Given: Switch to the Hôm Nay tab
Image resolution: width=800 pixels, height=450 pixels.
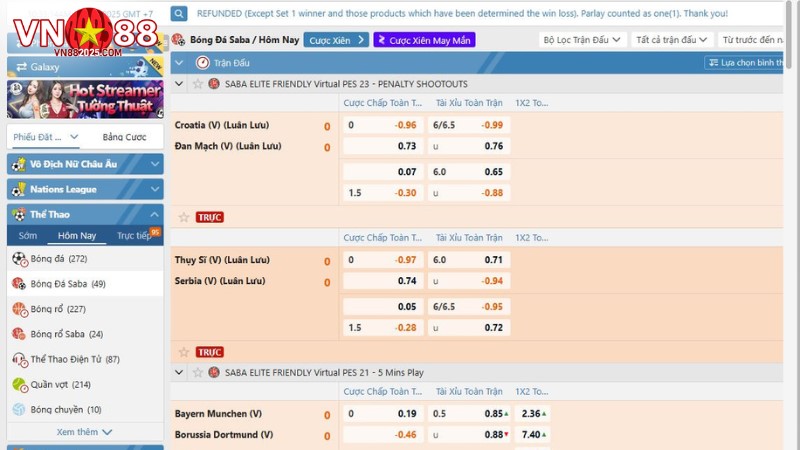Looking at the screenshot, I should click(x=77, y=236).
